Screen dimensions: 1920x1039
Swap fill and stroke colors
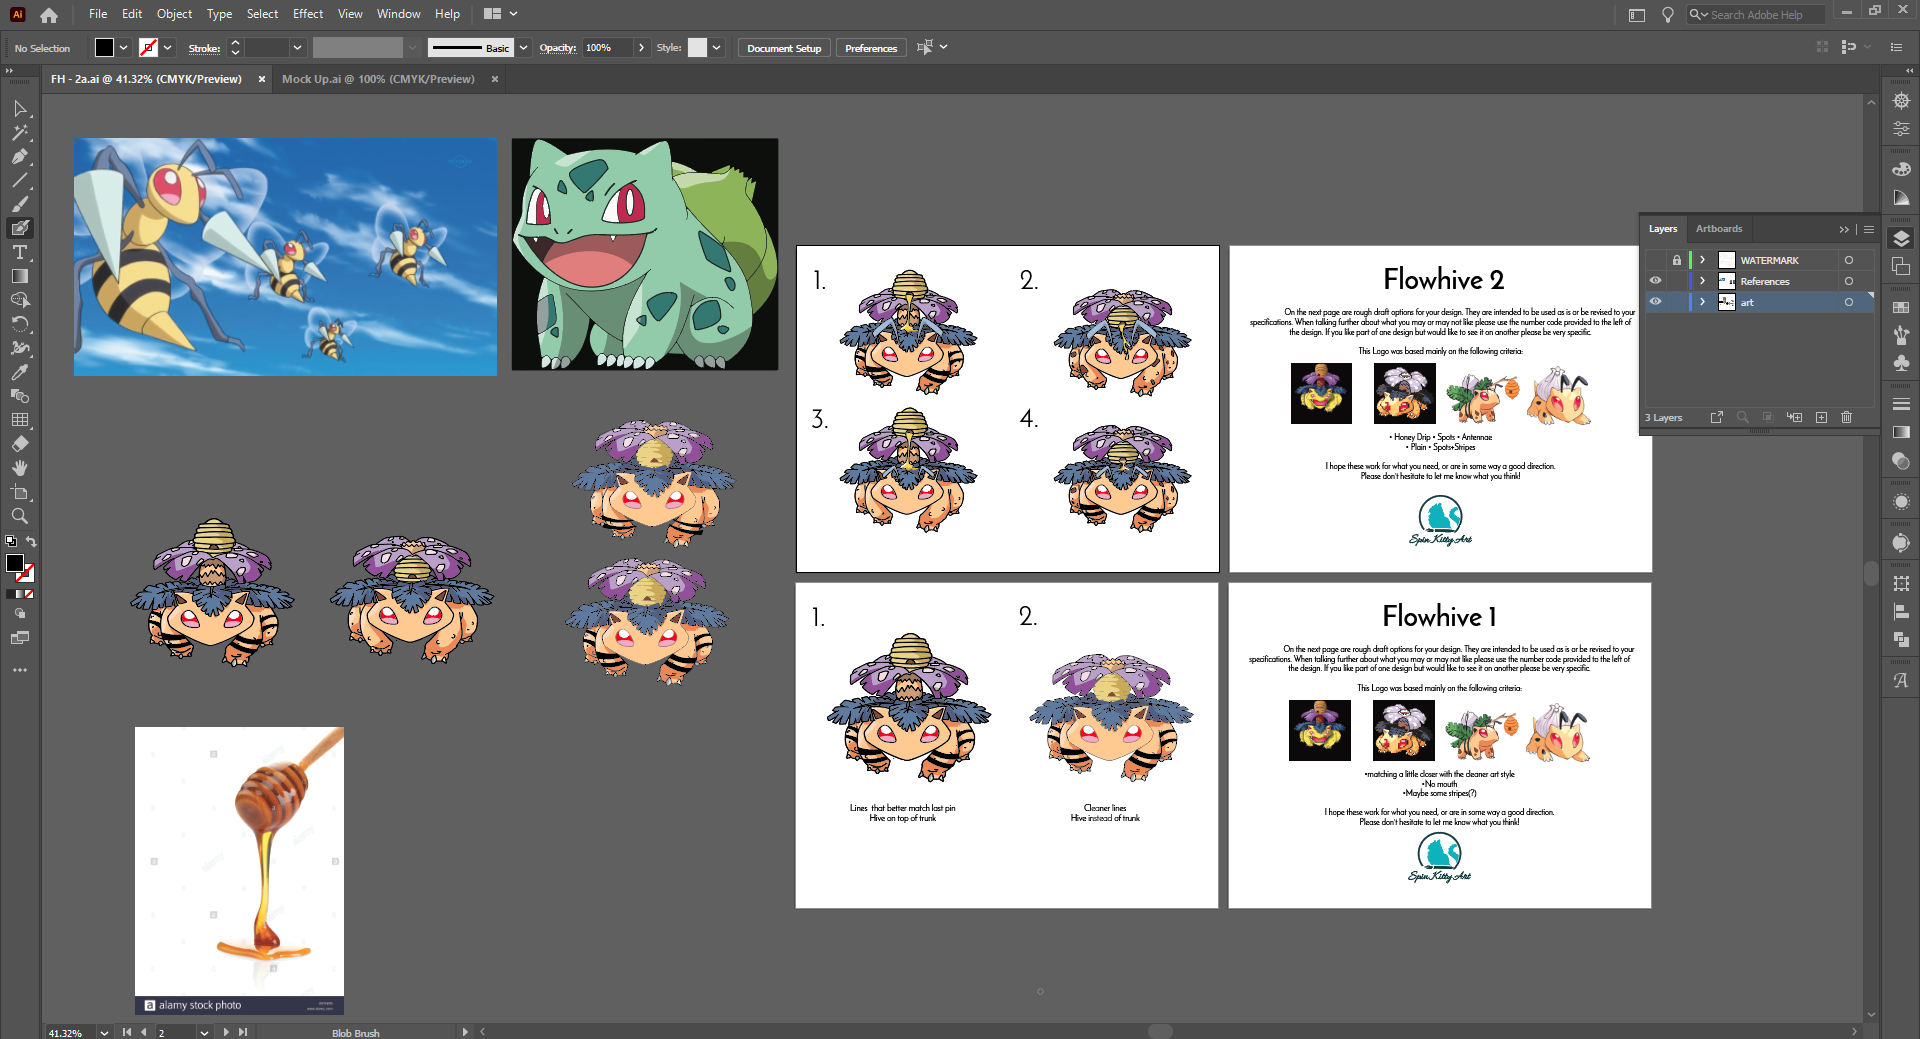pos(31,542)
